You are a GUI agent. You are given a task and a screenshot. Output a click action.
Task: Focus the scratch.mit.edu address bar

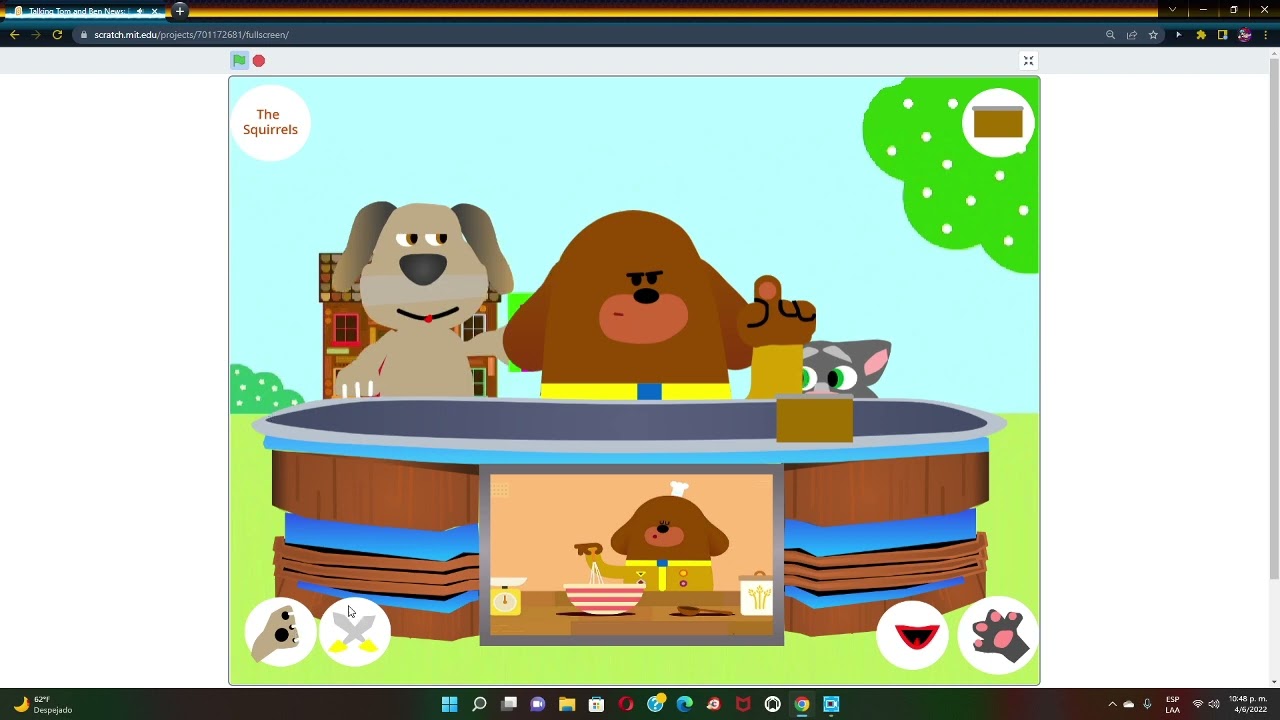tap(590, 35)
